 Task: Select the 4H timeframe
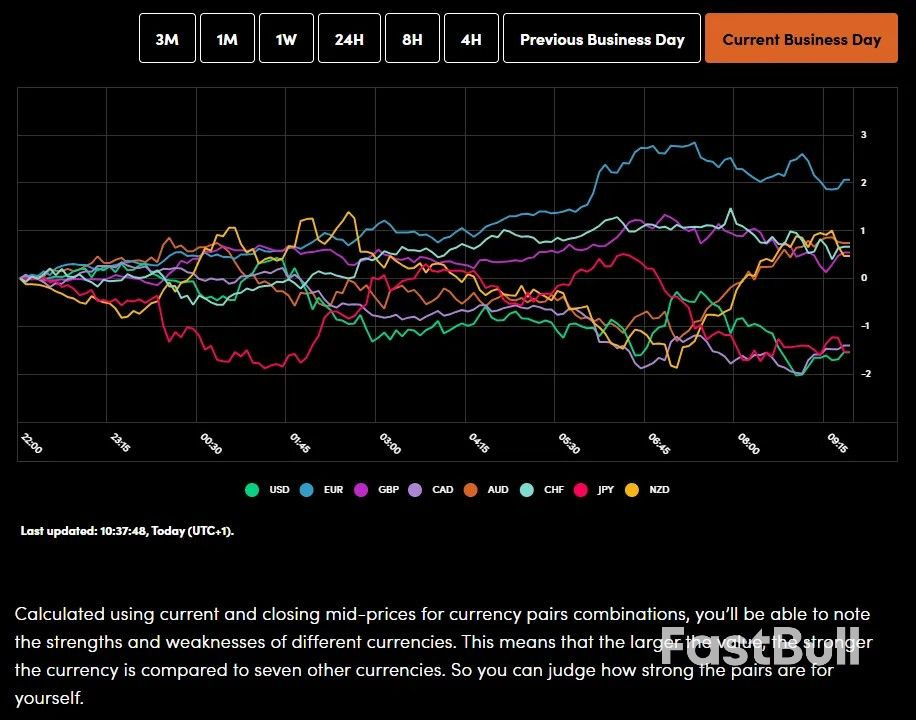[471, 39]
